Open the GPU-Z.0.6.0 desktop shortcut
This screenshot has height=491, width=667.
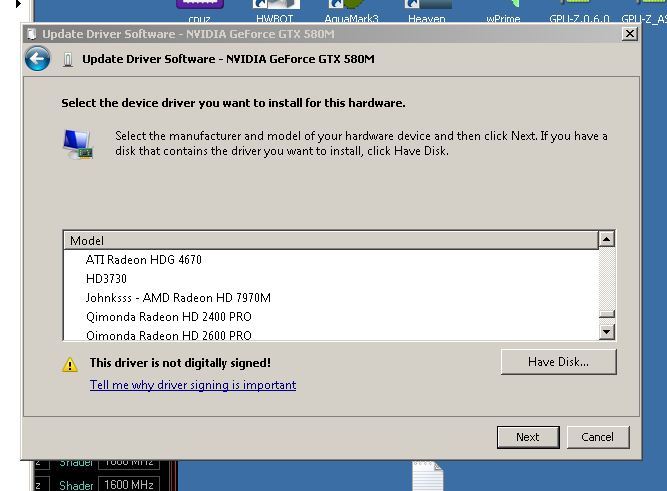[579, 11]
